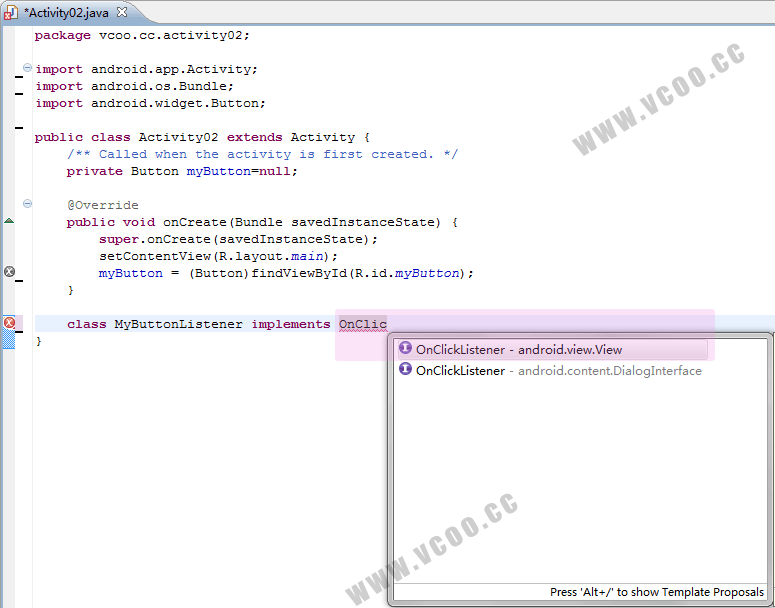
Task: Select OnClickListener - android.view.View proposal
Action: [518, 350]
